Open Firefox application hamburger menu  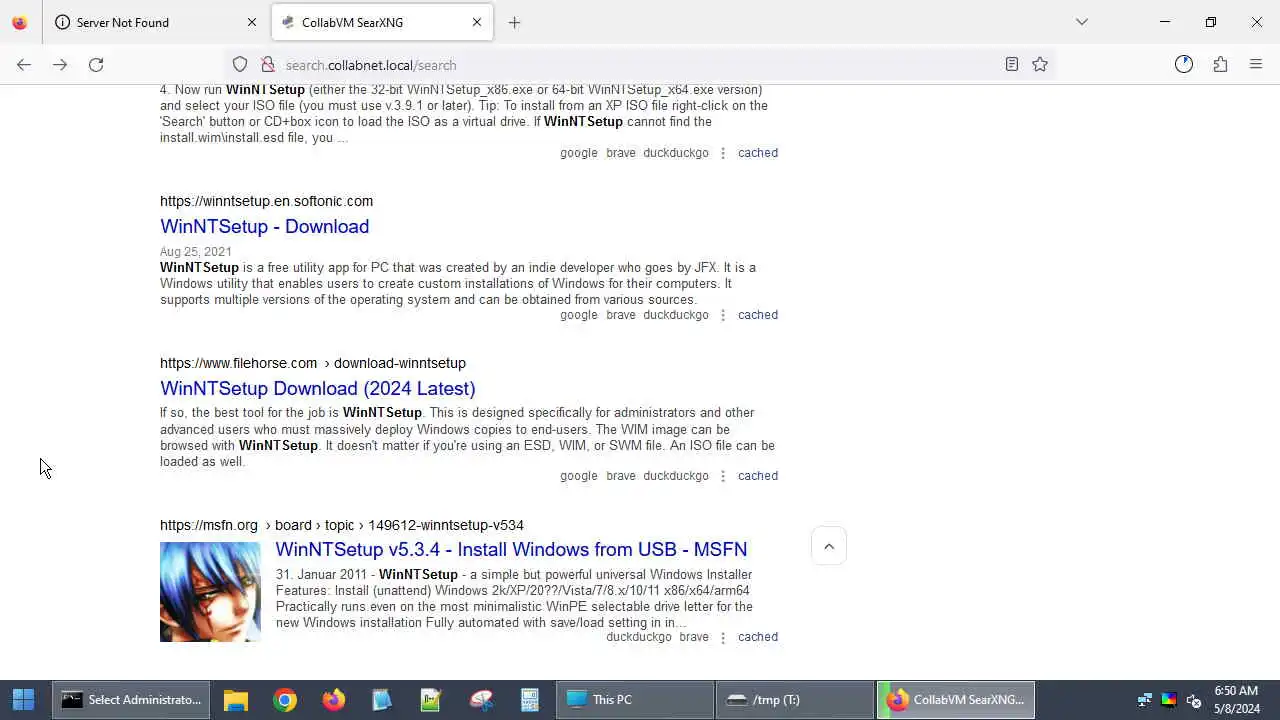(1256, 65)
